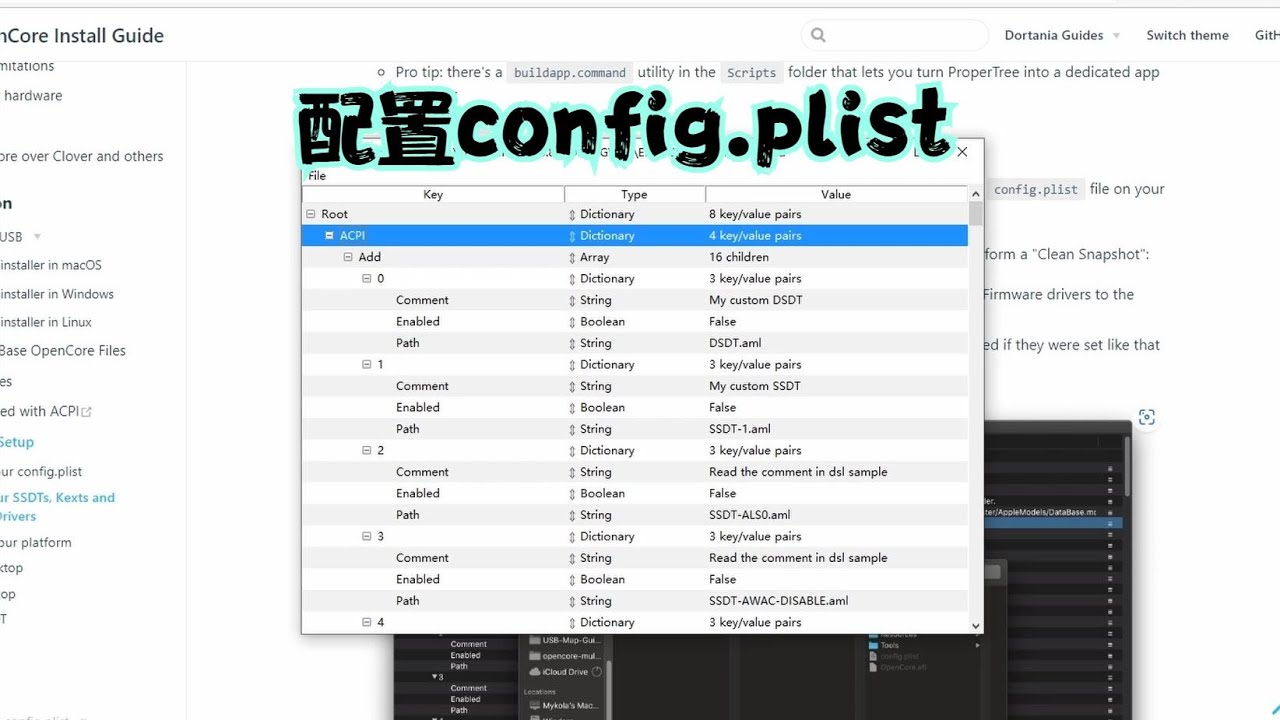Open 'installer in Windows' sidebar link
1280x720 pixels.
pyautogui.click(x=57, y=294)
